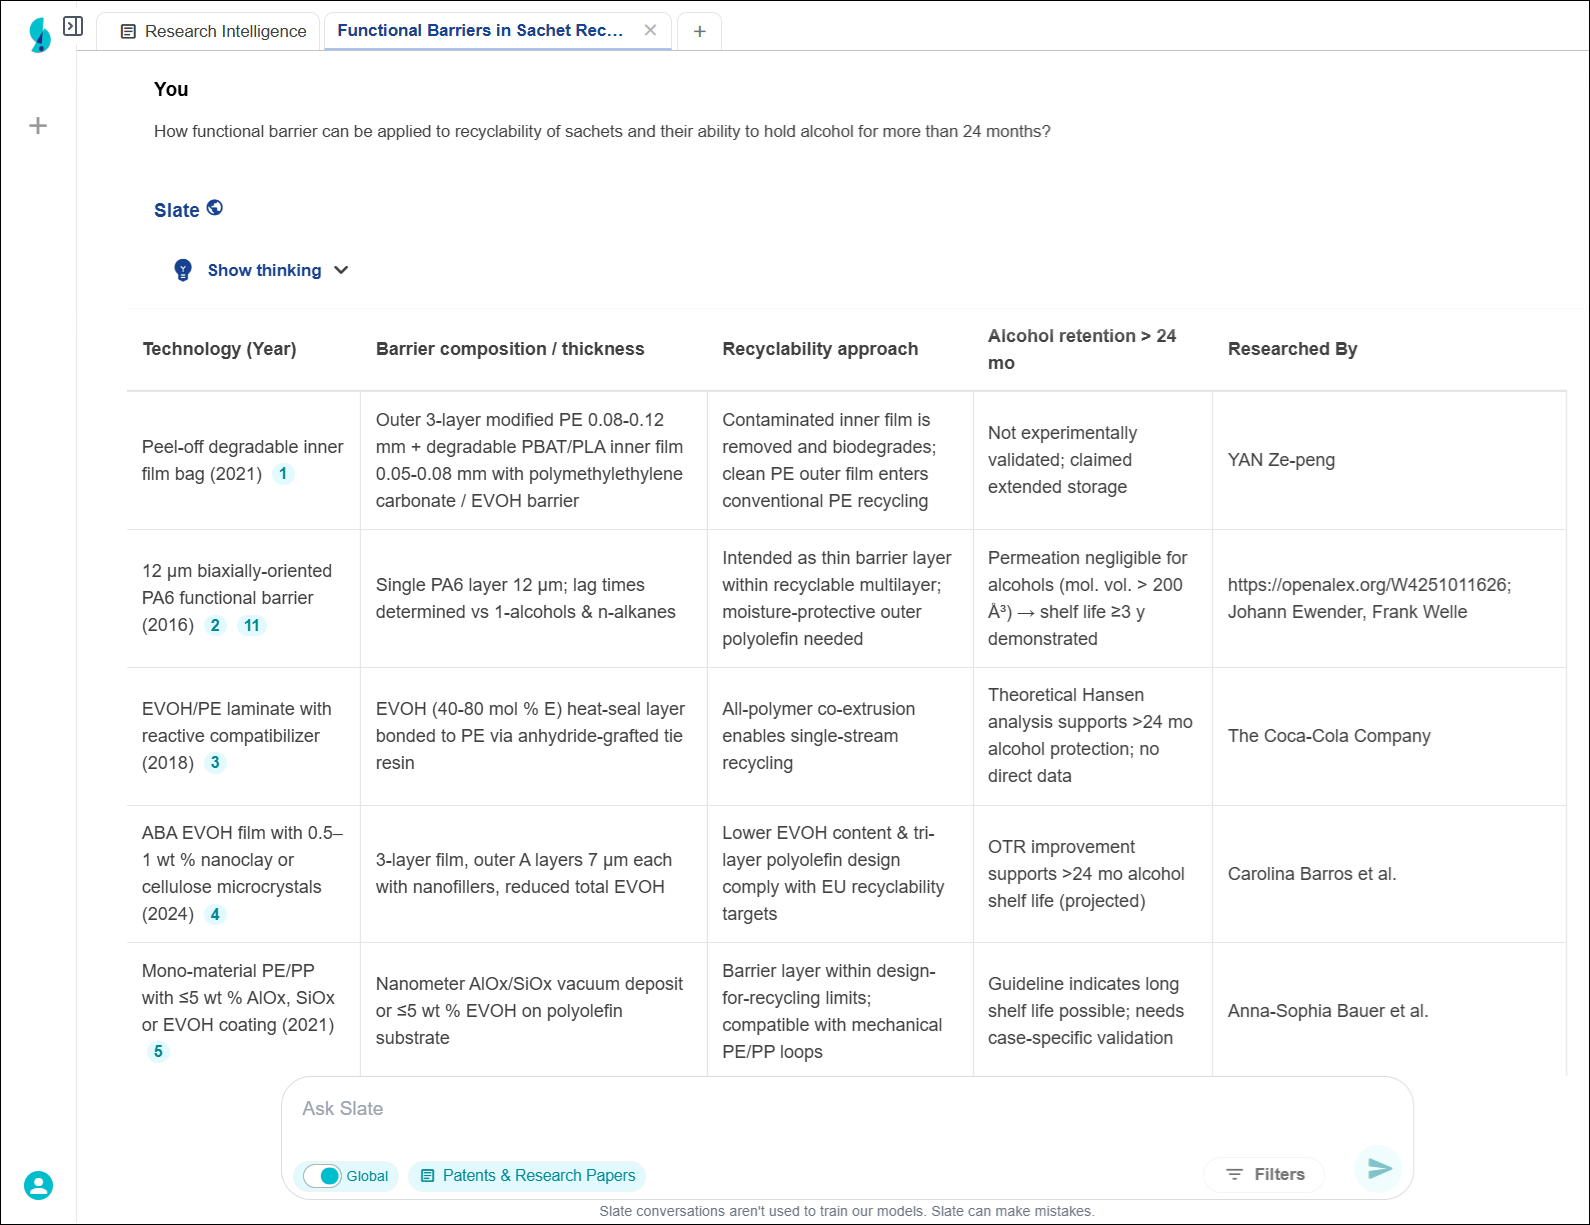This screenshot has height=1225, width=1590.
Task: Click the Slate logo in the sidebar
Action: tap(39, 35)
